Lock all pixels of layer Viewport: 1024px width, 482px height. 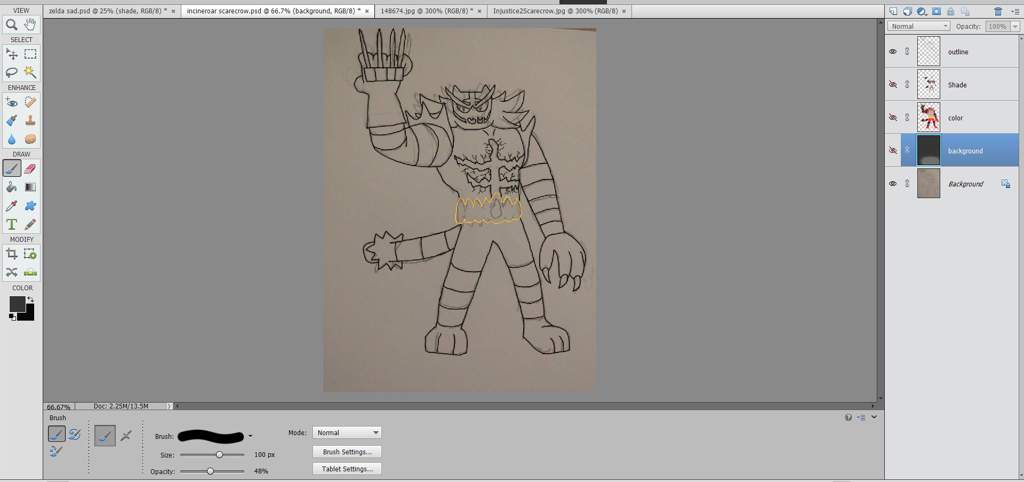tap(950, 11)
